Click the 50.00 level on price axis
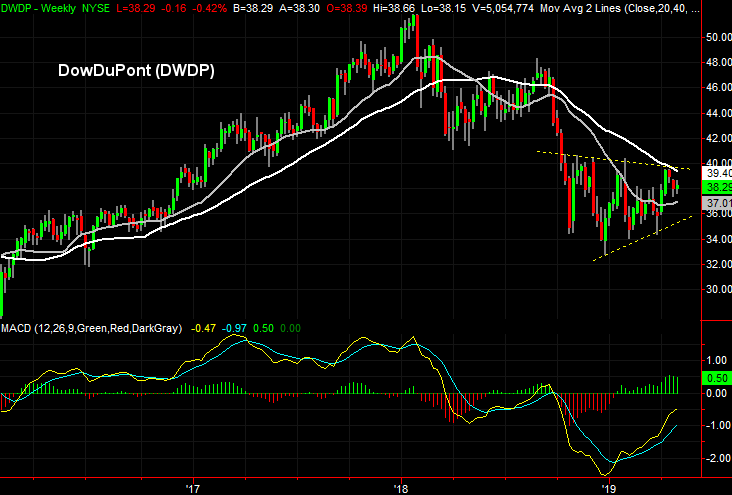Viewport: 732px width, 495px height. [x=711, y=37]
